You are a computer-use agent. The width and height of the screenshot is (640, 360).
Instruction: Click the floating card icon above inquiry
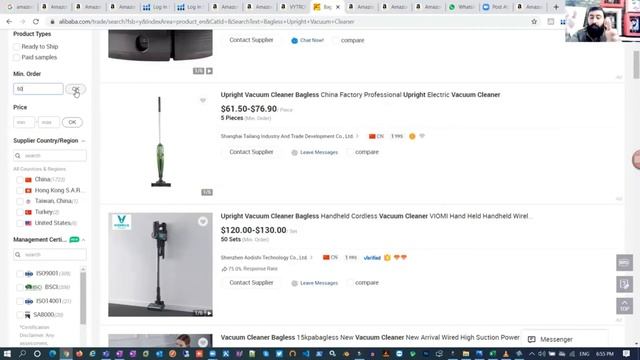click(624, 263)
